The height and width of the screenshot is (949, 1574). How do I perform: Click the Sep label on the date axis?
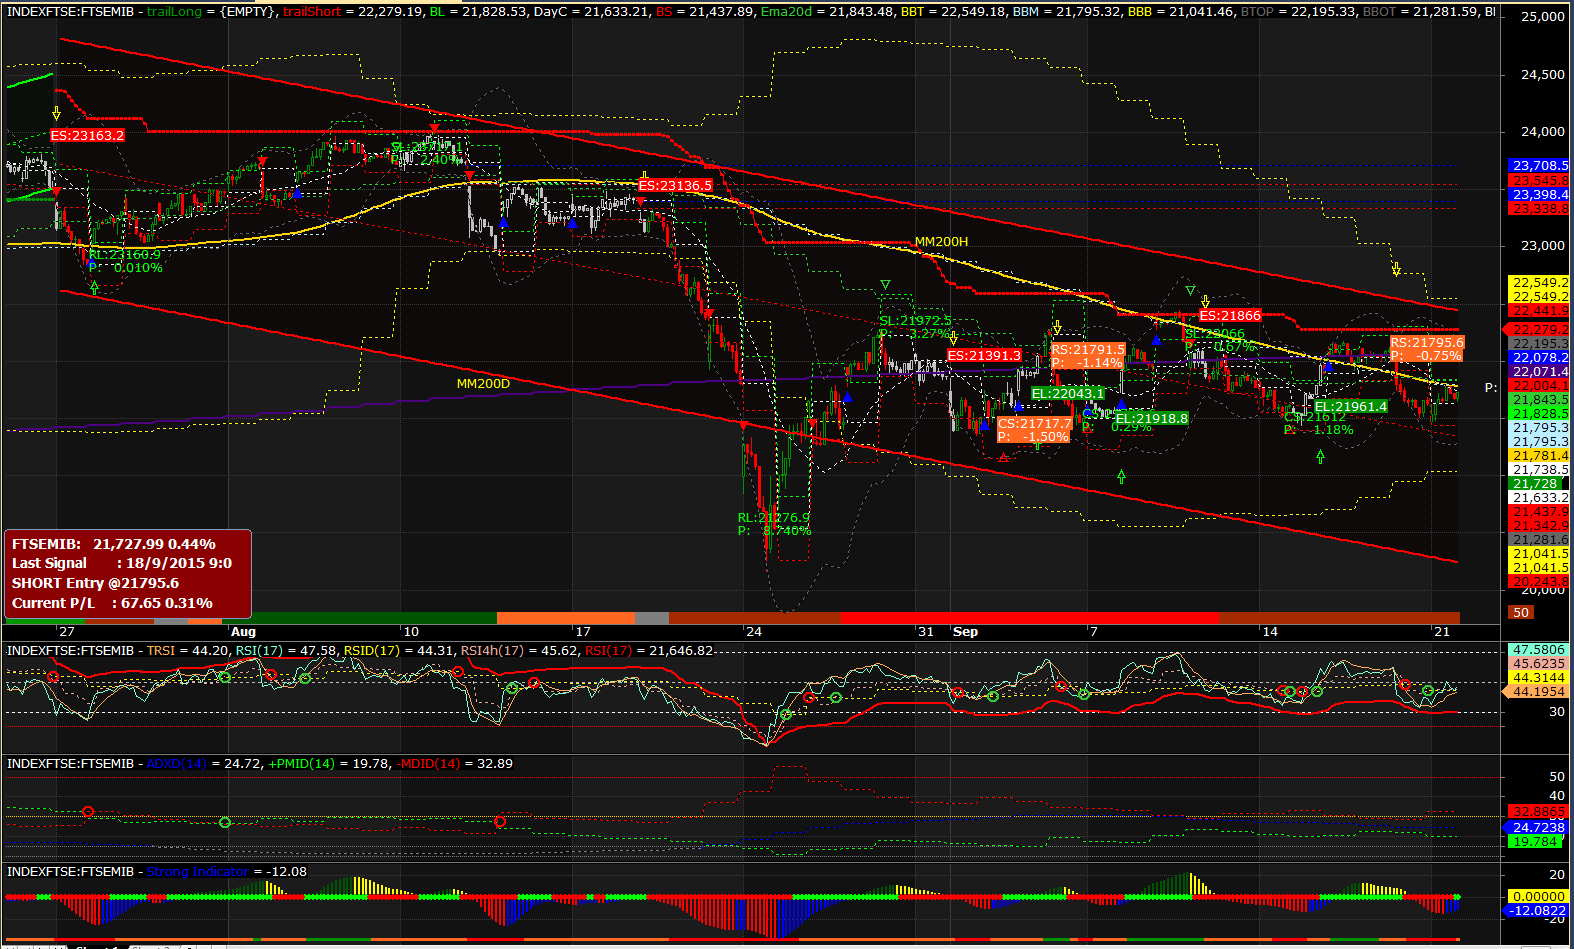965,631
